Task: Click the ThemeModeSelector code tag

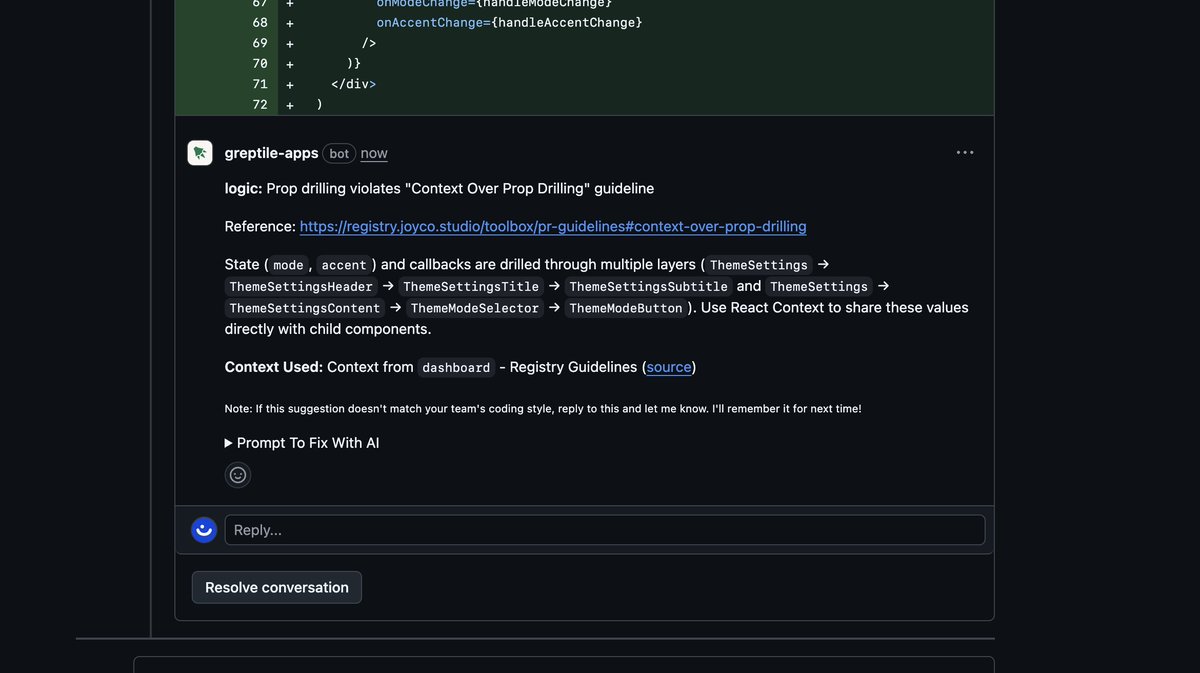Action: coord(475,308)
